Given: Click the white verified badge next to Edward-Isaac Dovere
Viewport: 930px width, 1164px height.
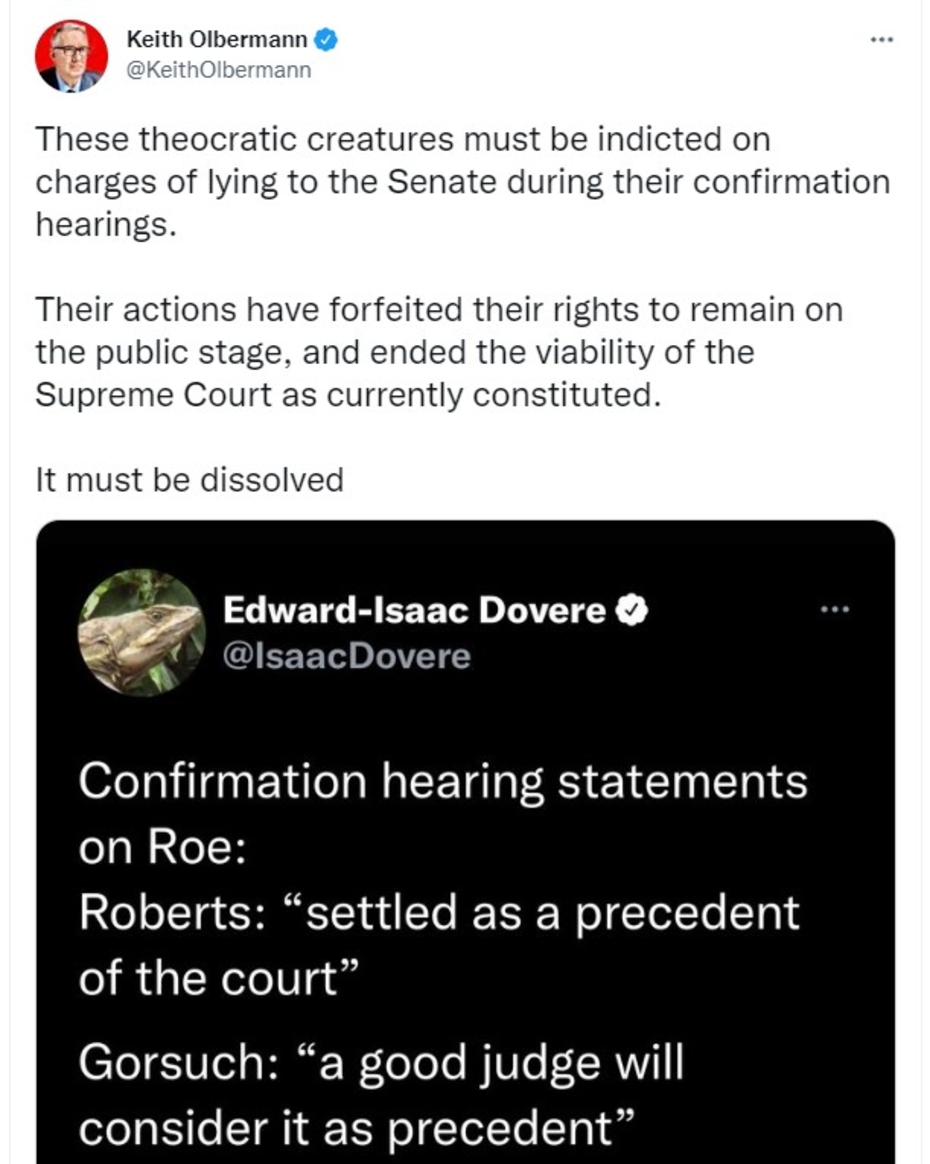Looking at the screenshot, I should [x=633, y=609].
